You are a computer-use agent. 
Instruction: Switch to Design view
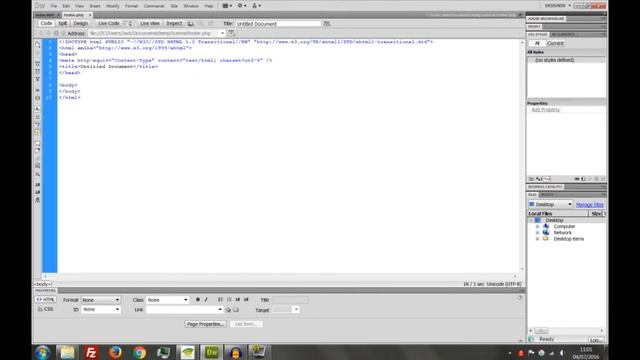80,24
